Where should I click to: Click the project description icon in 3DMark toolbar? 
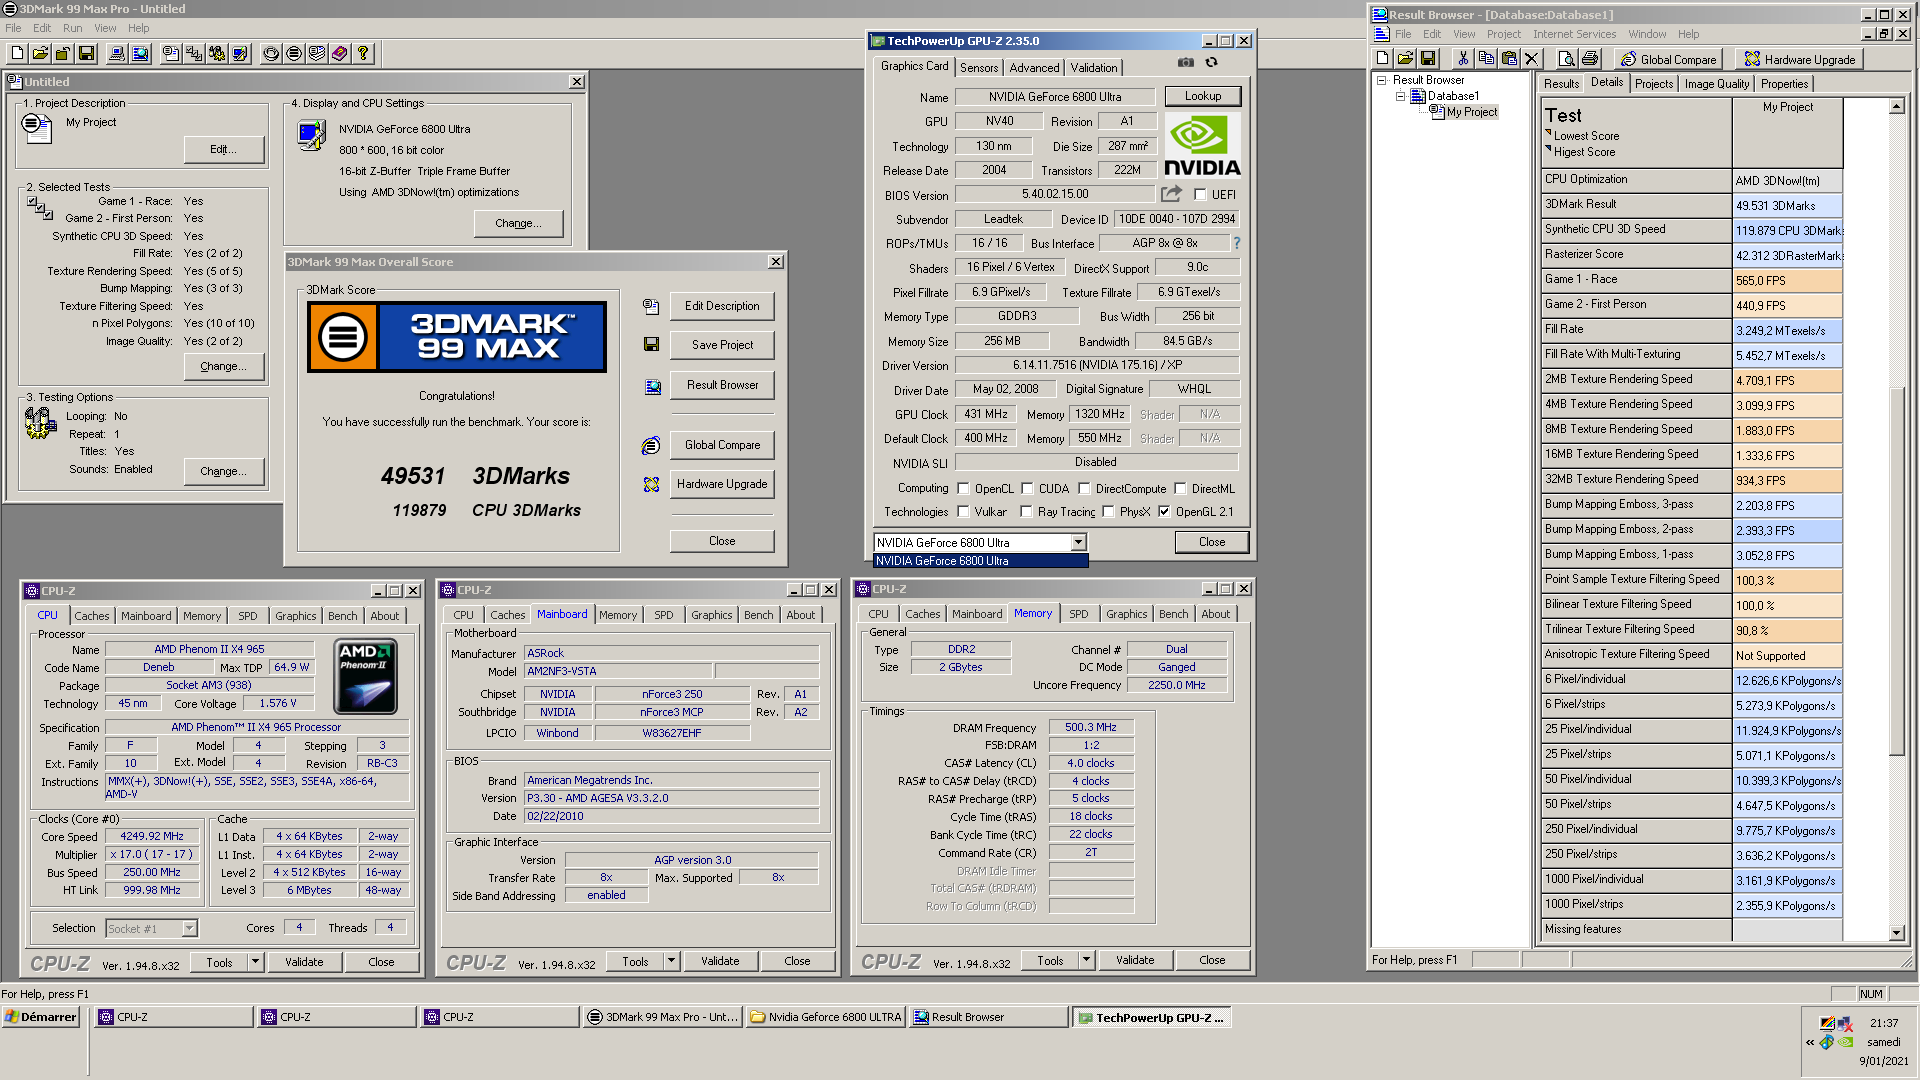coord(171,54)
